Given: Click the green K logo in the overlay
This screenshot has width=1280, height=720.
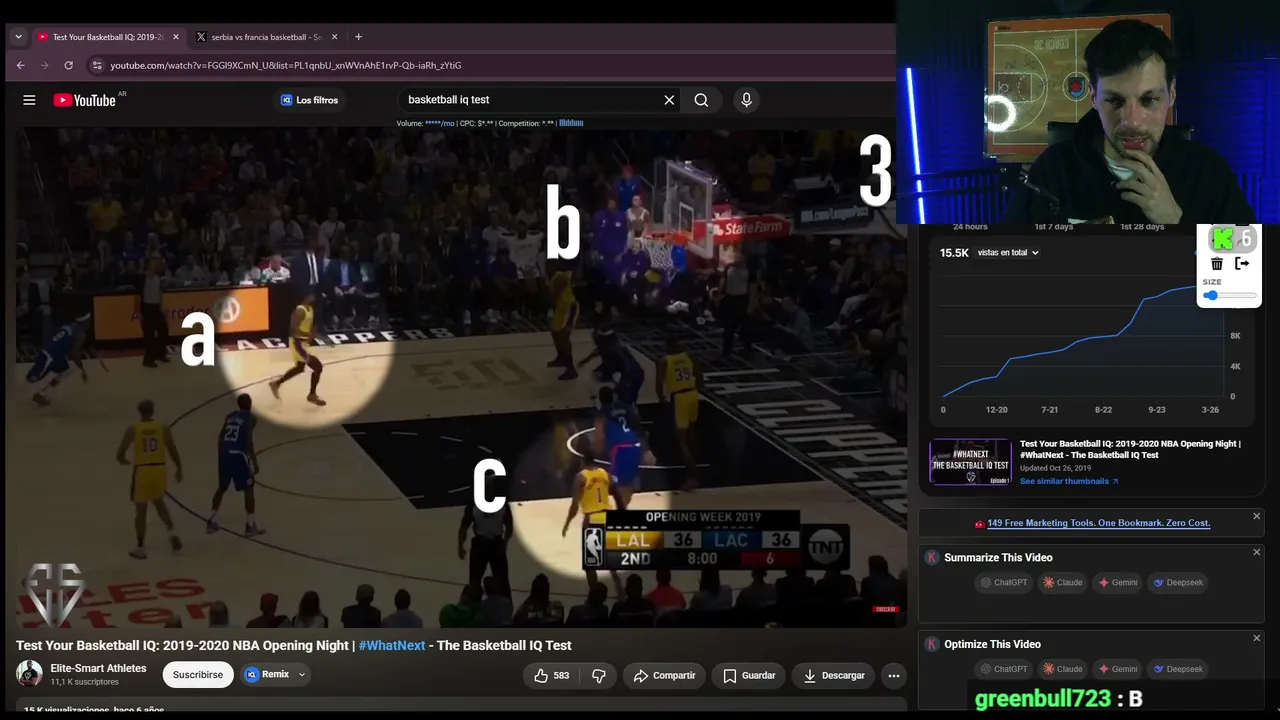Looking at the screenshot, I should [1222, 239].
